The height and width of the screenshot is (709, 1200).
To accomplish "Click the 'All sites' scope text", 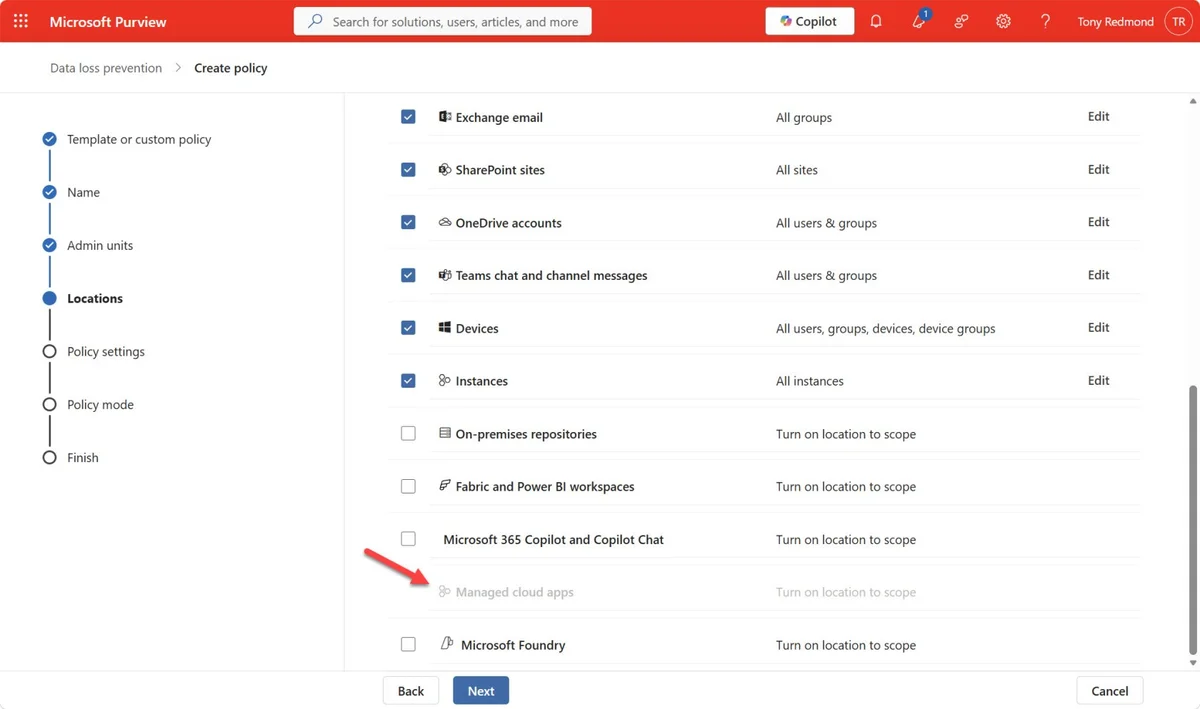I will [x=797, y=170].
